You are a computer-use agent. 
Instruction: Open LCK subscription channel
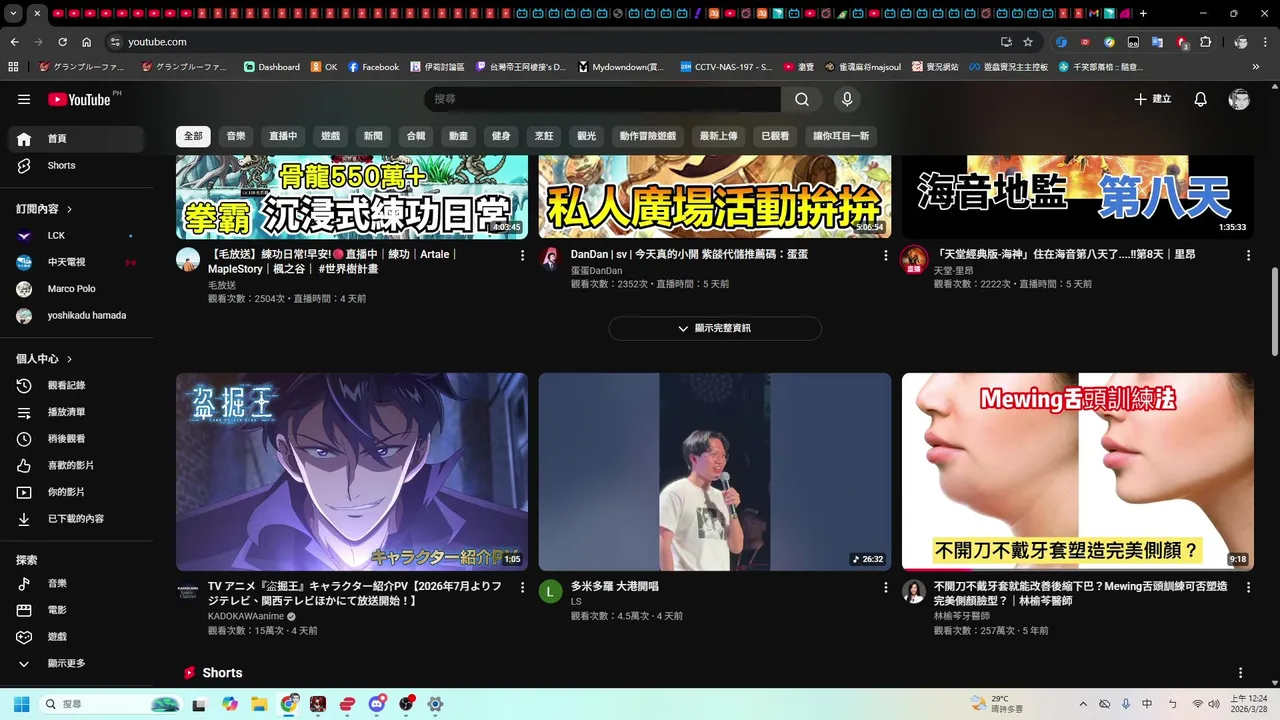coord(77,235)
